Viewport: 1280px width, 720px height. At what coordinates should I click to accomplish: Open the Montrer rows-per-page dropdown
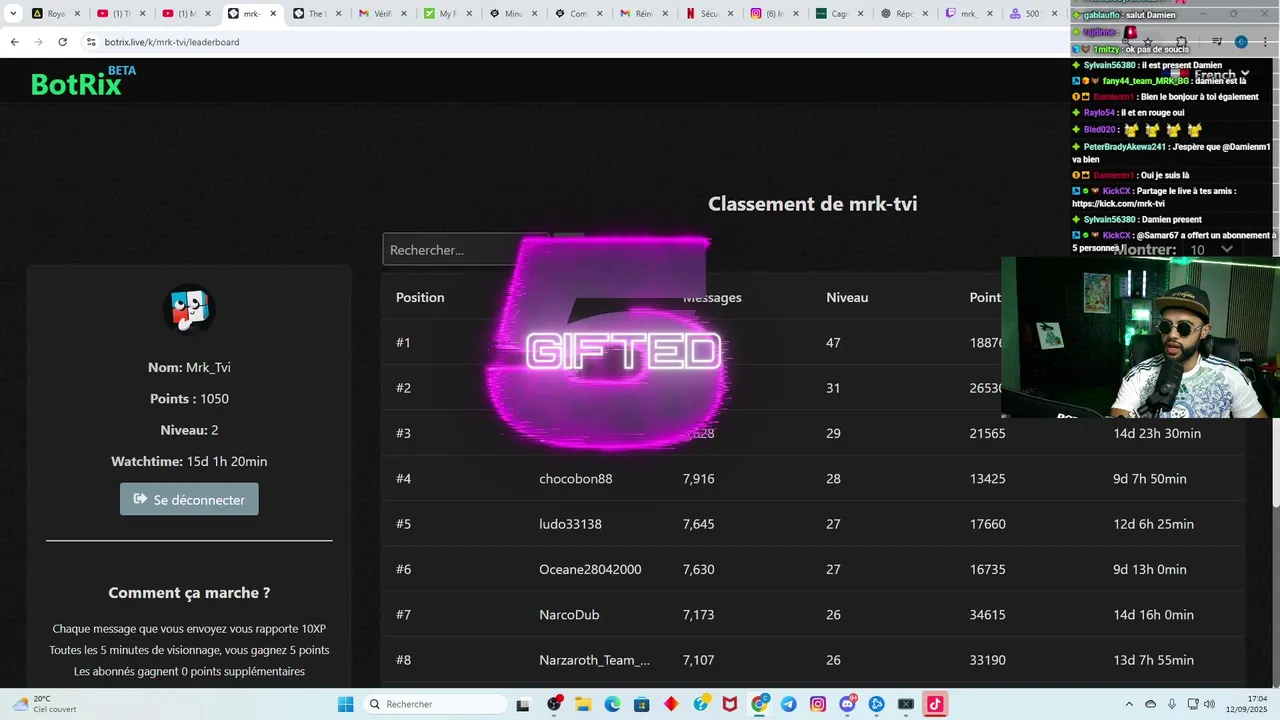[x=1211, y=249]
